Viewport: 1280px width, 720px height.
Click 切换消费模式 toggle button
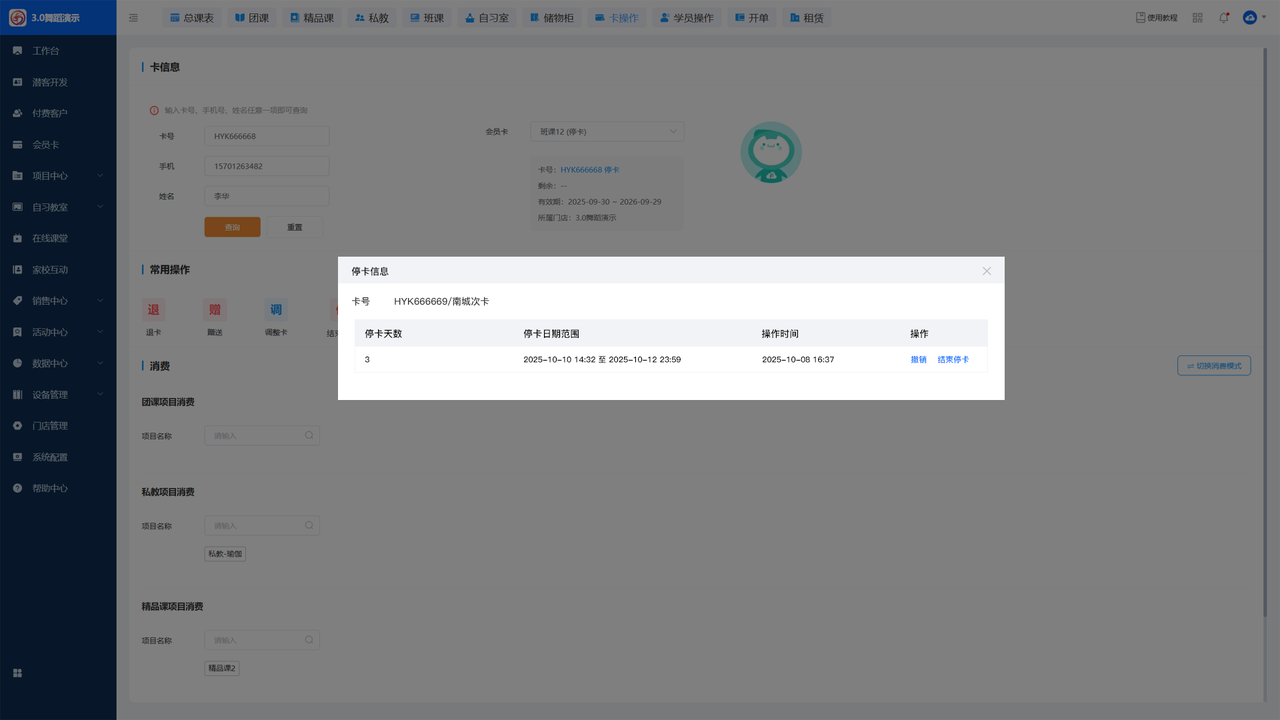point(1213,366)
